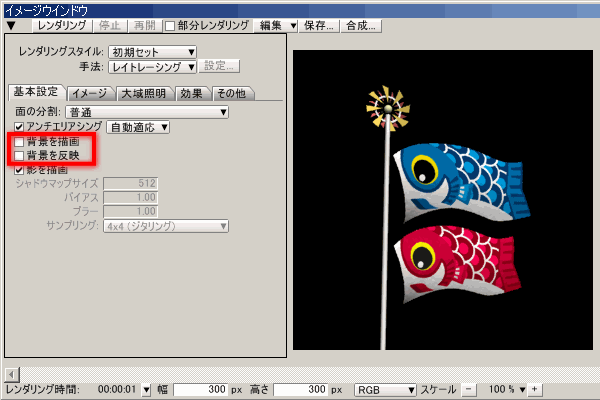Switch to the 基本設定 tab
Screen dimensions: 600x400
click(x=36, y=92)
